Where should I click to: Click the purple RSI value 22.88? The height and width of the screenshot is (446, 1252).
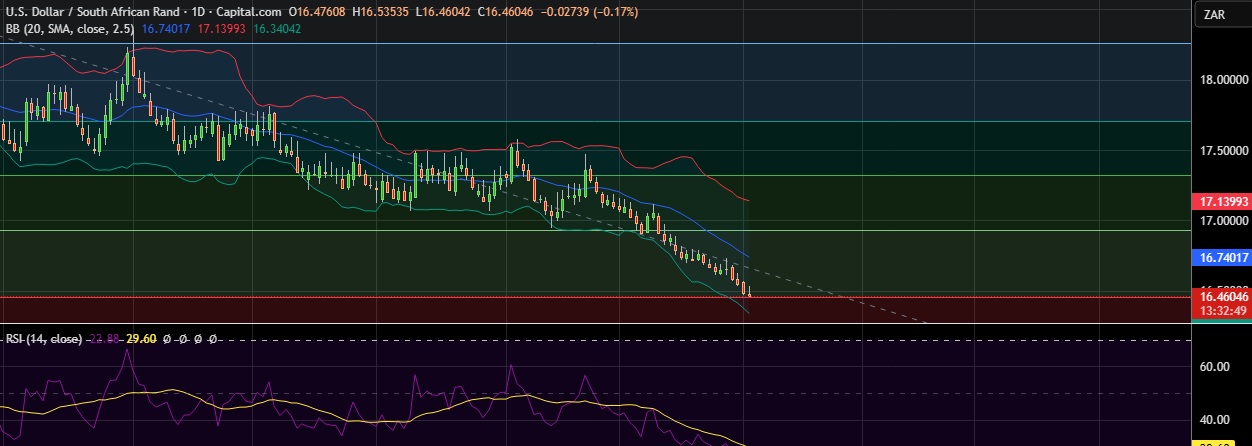105,339
